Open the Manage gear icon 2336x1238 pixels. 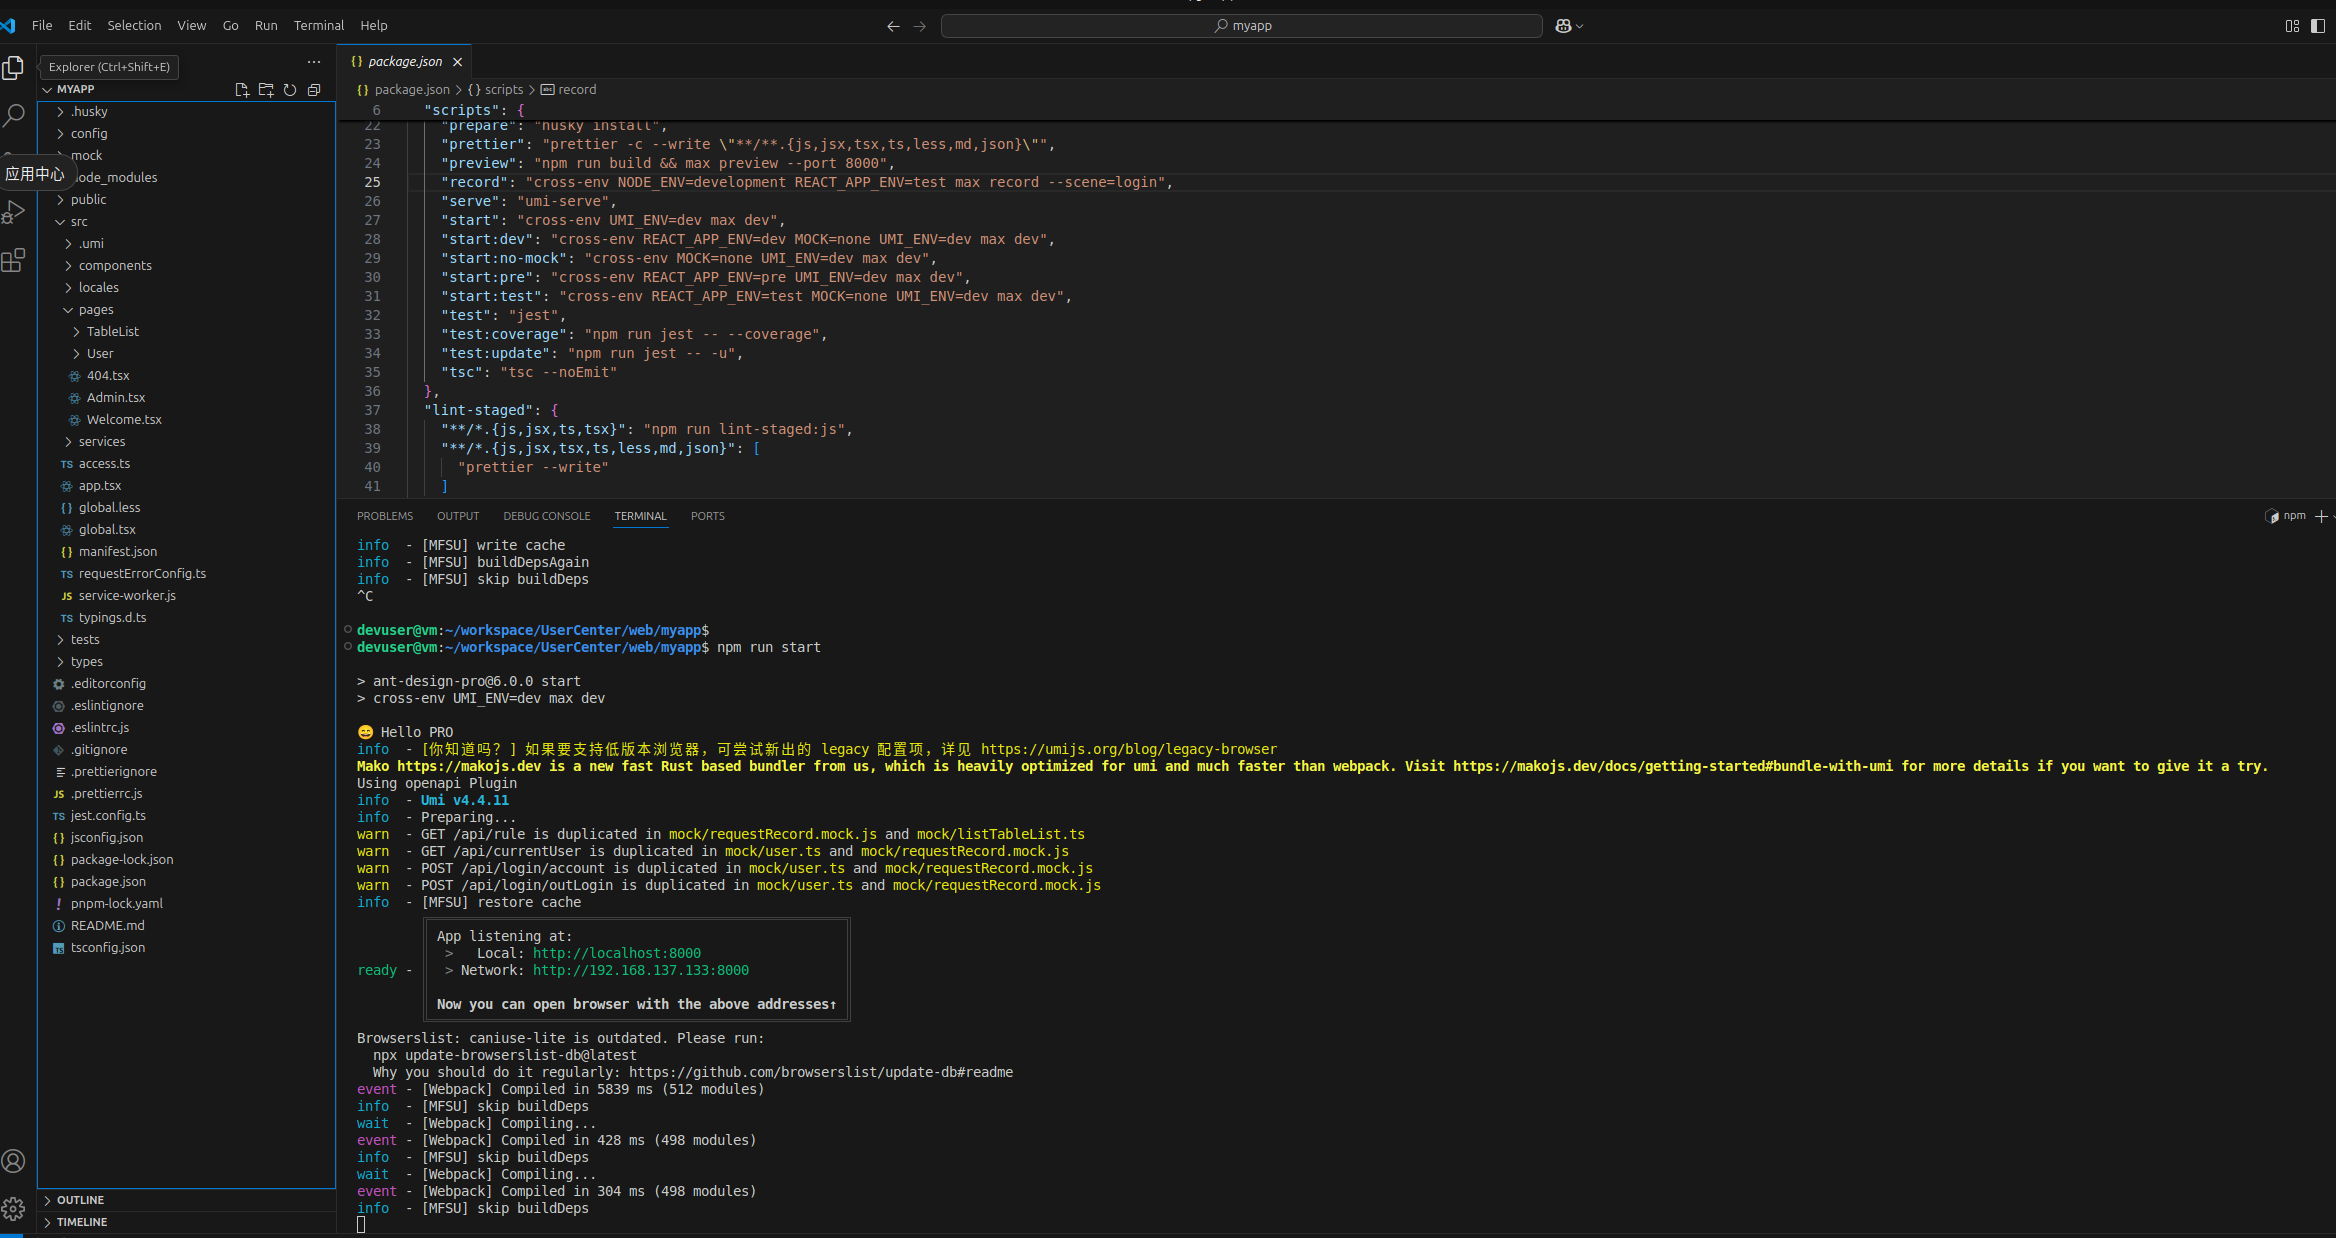point(14,1209)
